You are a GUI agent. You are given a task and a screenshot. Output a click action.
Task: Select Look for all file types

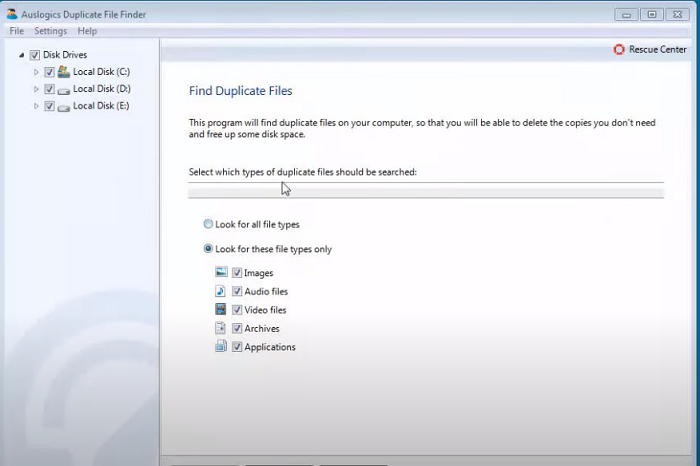(x=208, y=224)
